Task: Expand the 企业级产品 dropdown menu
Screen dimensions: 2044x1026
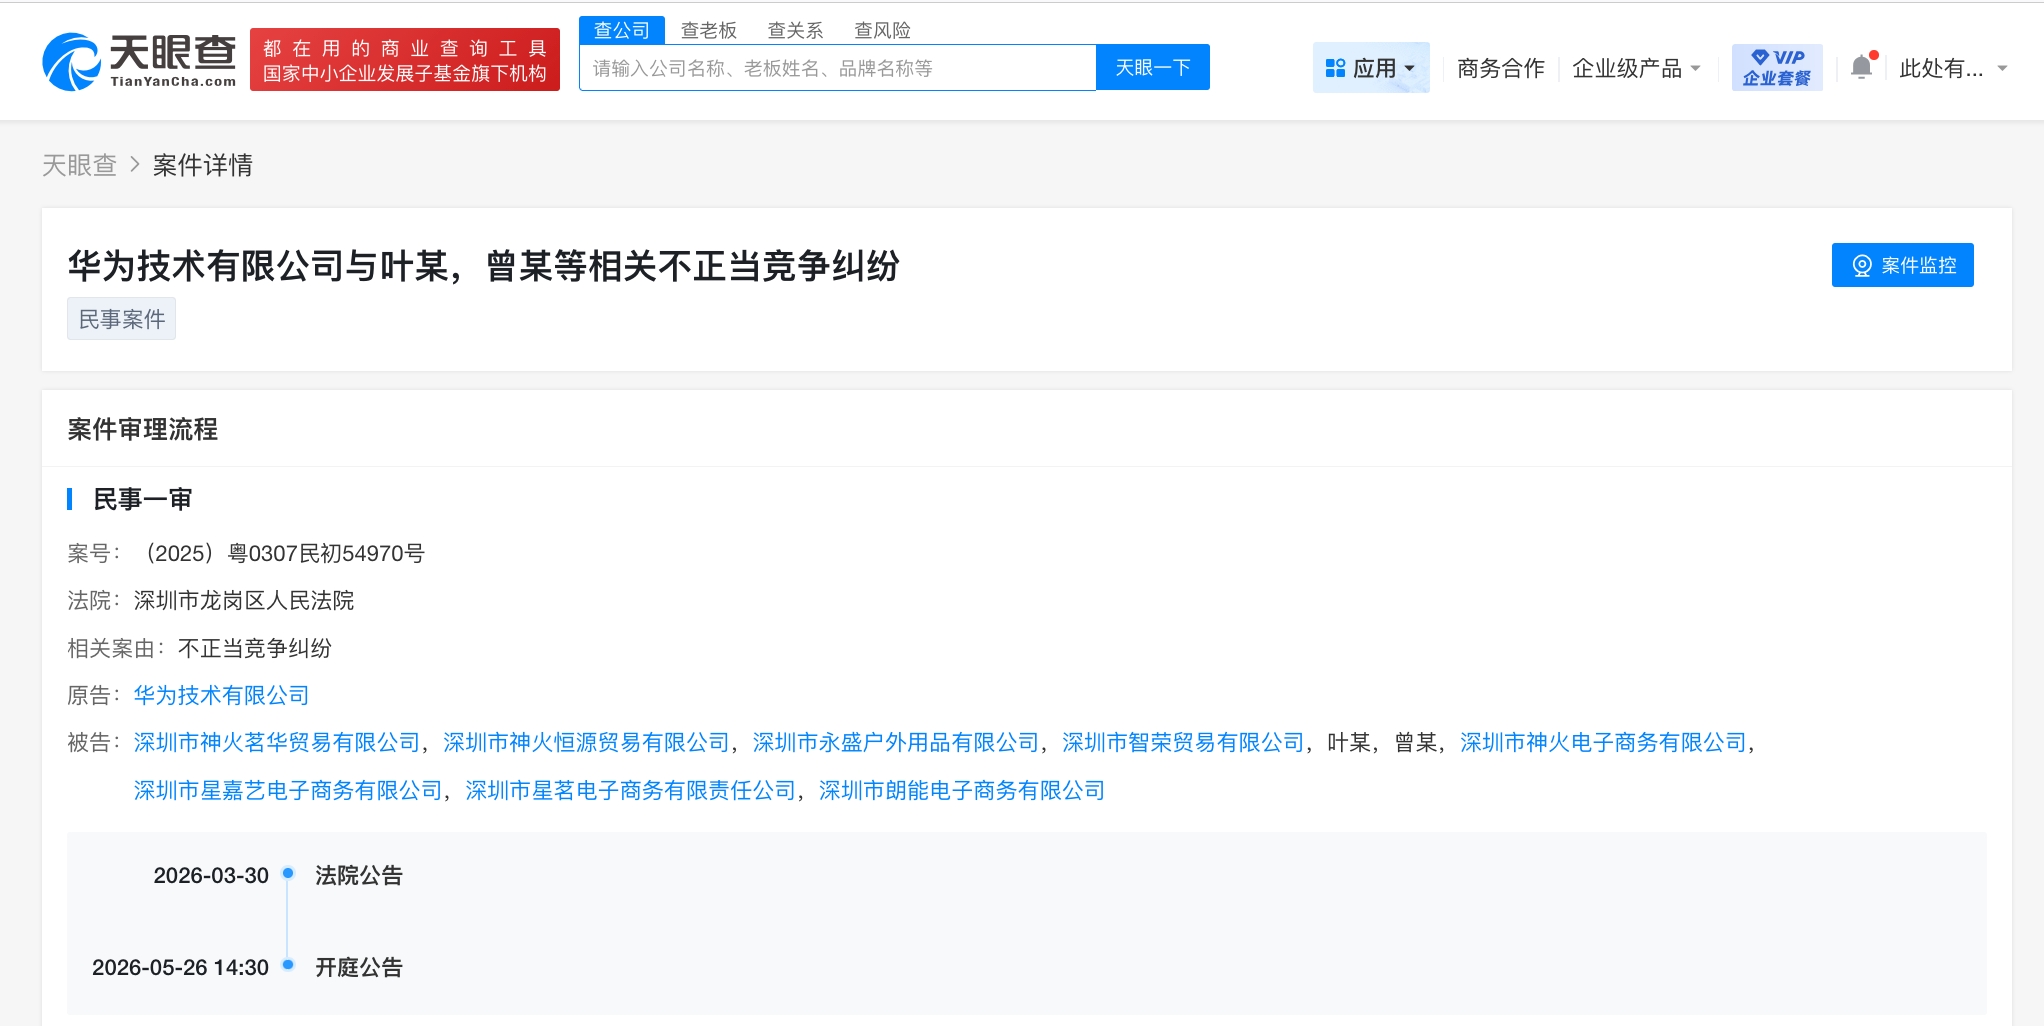Action: (1636, 68)
